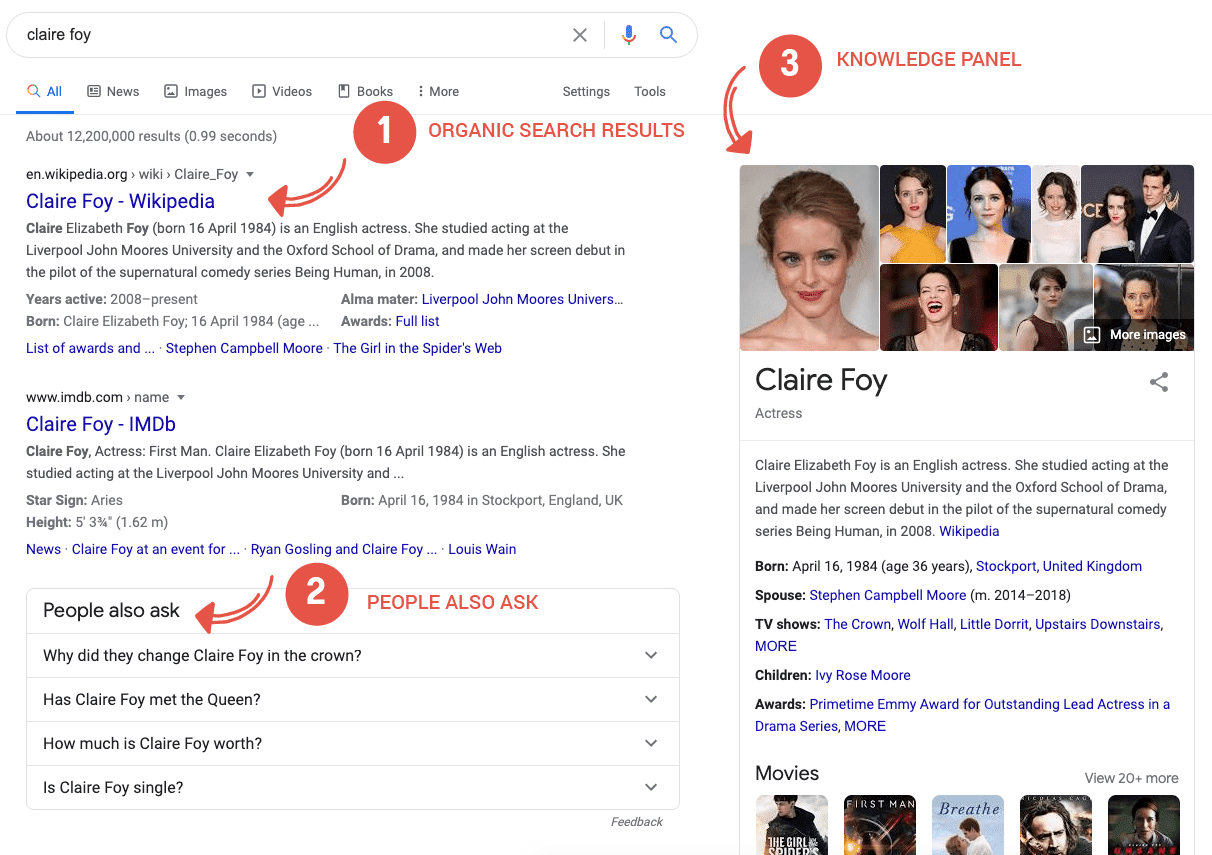Open List of awards sitelink

tap(91, 348)
